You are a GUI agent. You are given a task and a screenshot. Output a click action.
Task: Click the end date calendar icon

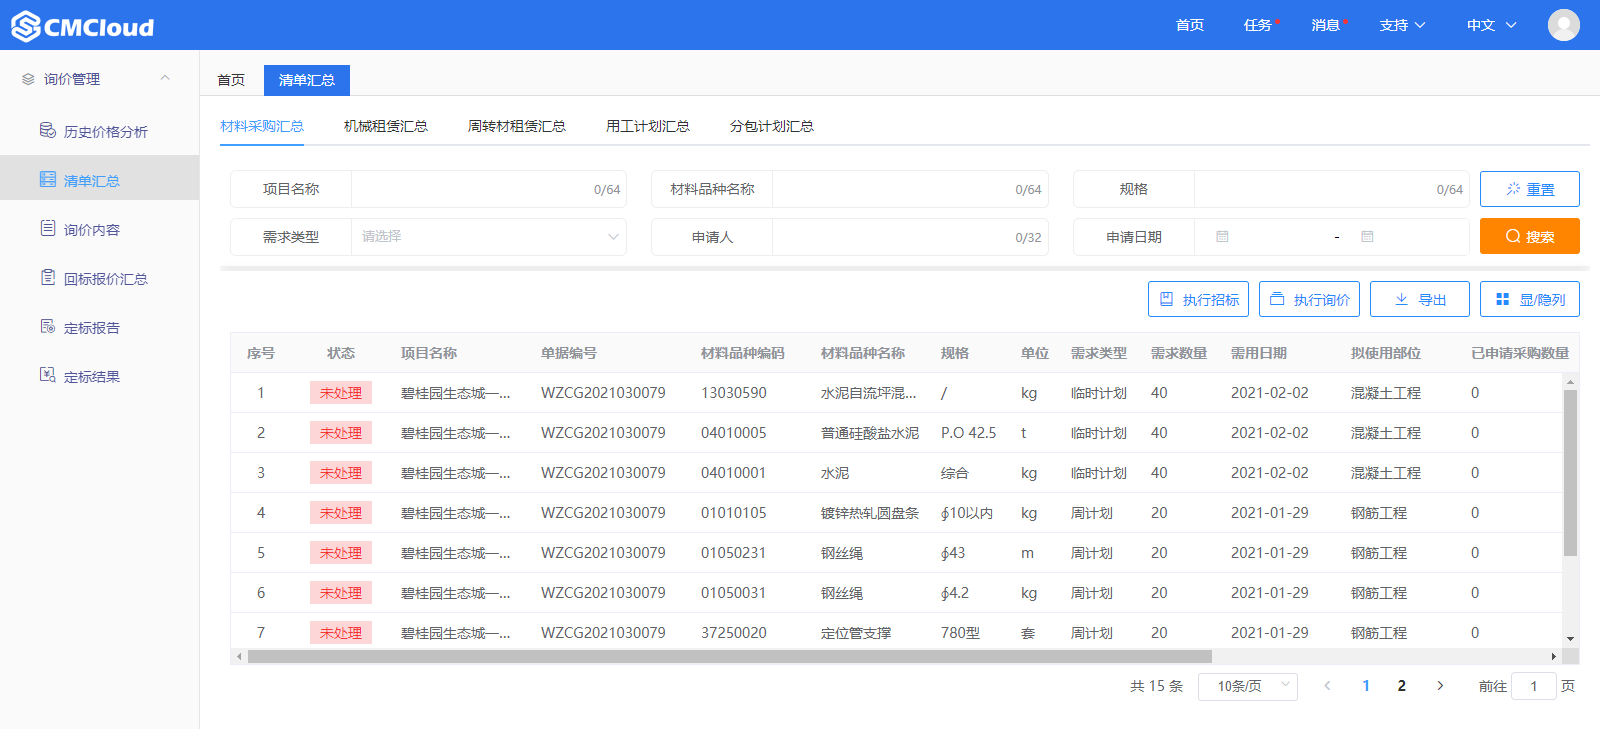[1367, 237]
